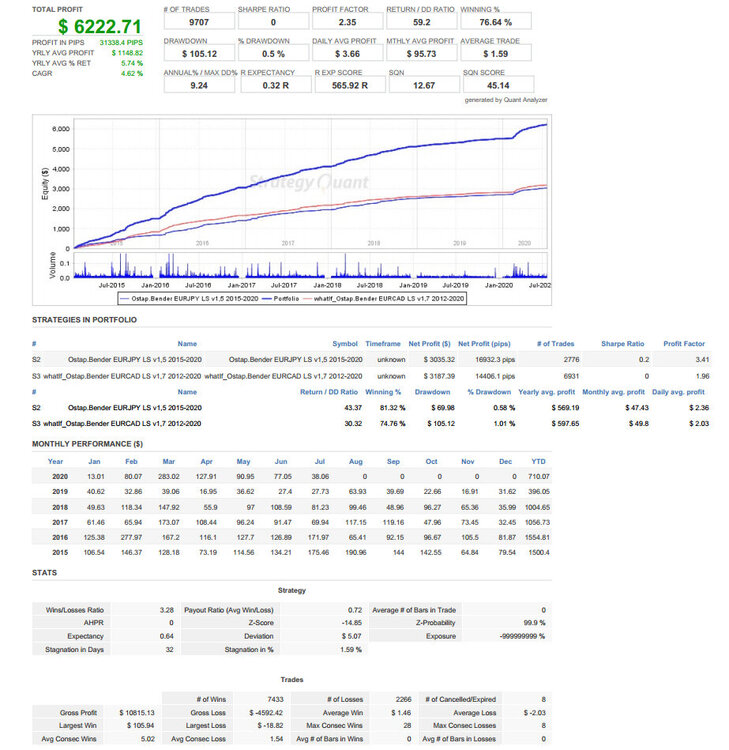Screen dimensions: 729x750
Task: Click the Portfolio entry in chart legend
Action: pos(280,298)
